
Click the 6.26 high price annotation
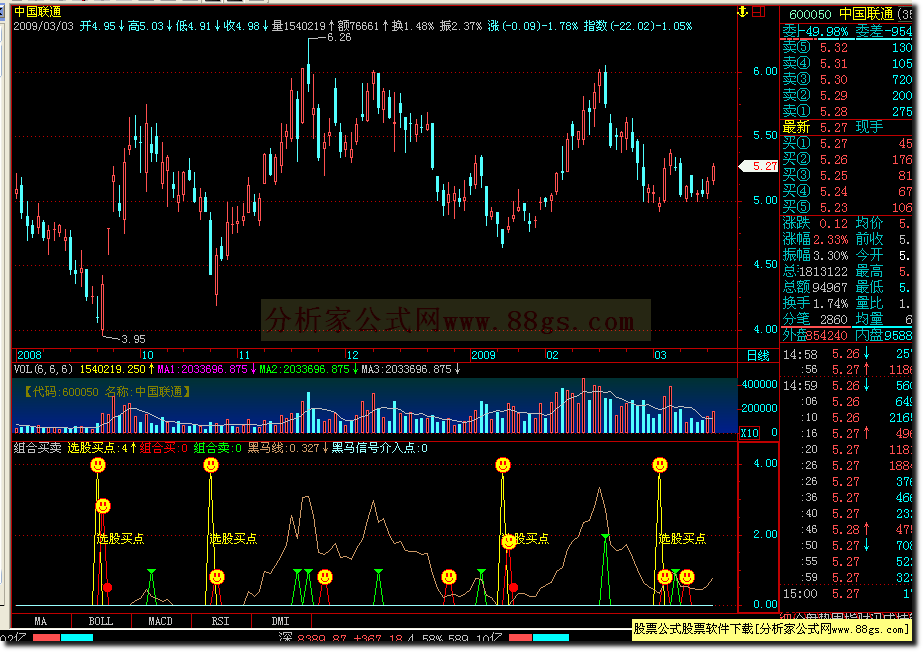click(x=339, y=38)
